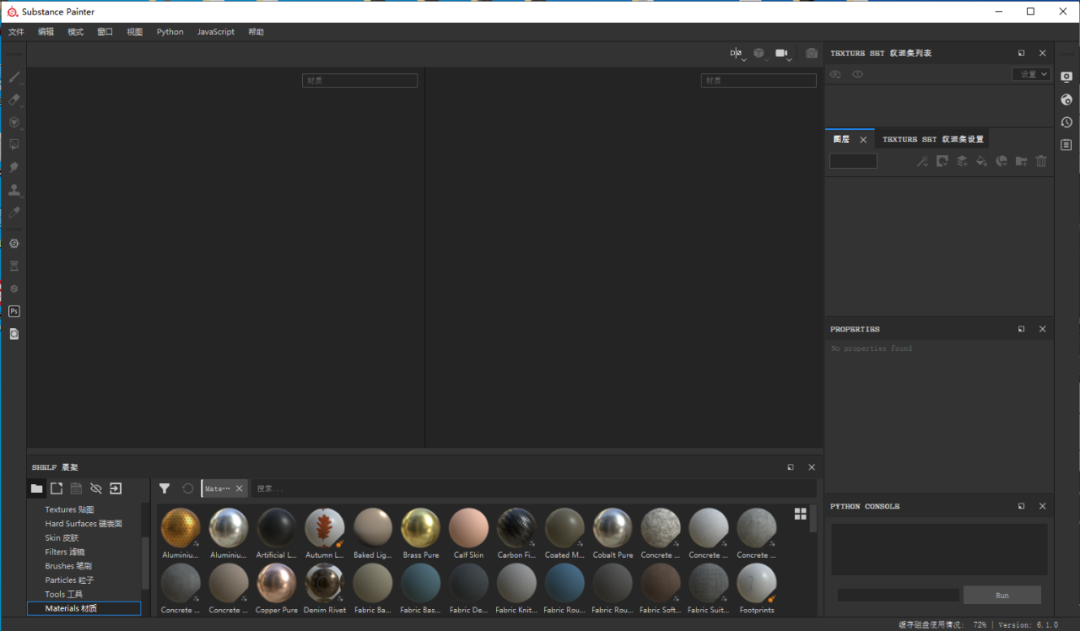Open the symmetry settings dropdown
This screenshot has width=1080, height=631.
[737, 54]
